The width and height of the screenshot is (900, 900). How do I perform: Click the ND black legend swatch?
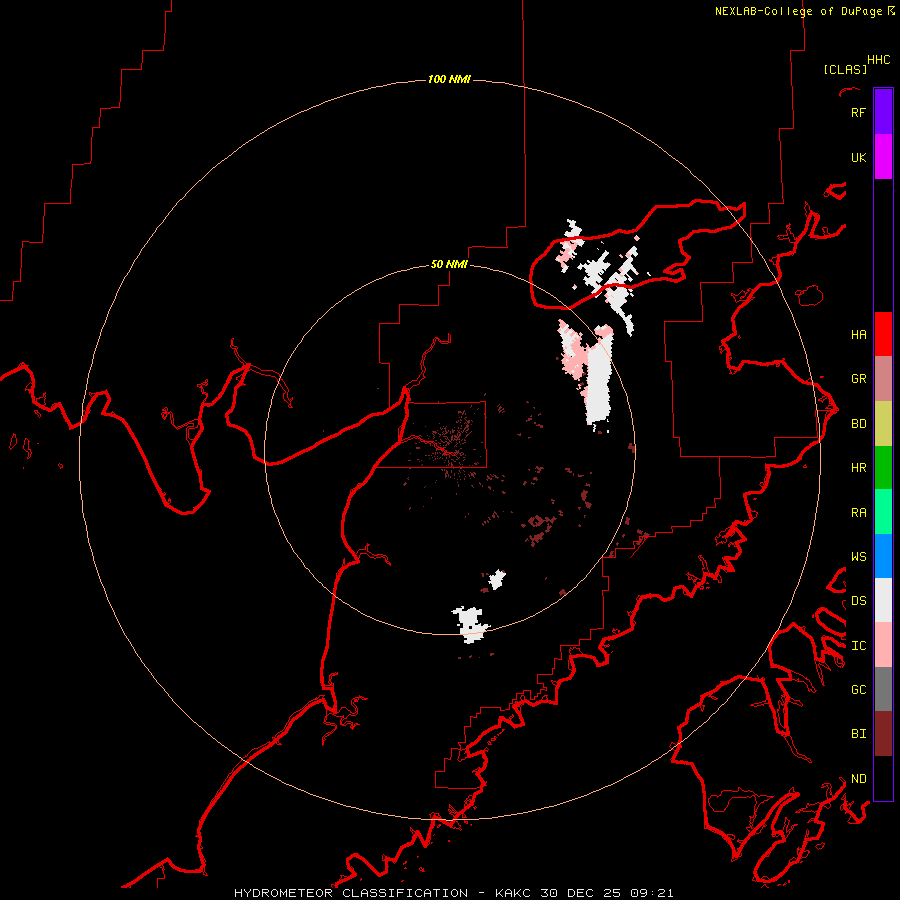coord(883,778)
